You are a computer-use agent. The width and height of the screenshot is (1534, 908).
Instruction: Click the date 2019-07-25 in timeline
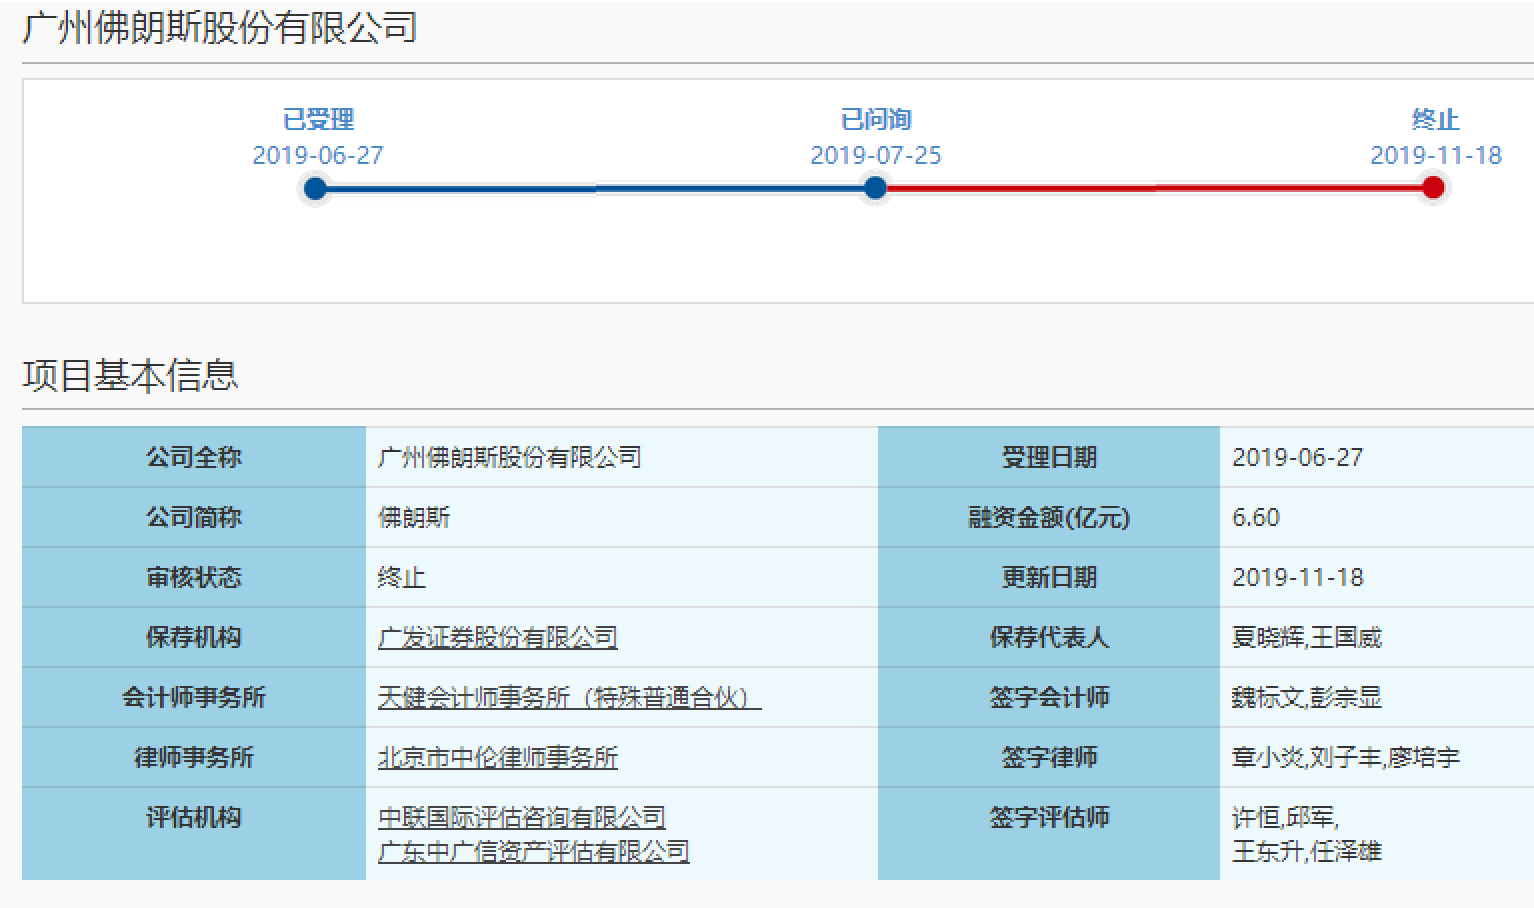click(x=876, y=155)
